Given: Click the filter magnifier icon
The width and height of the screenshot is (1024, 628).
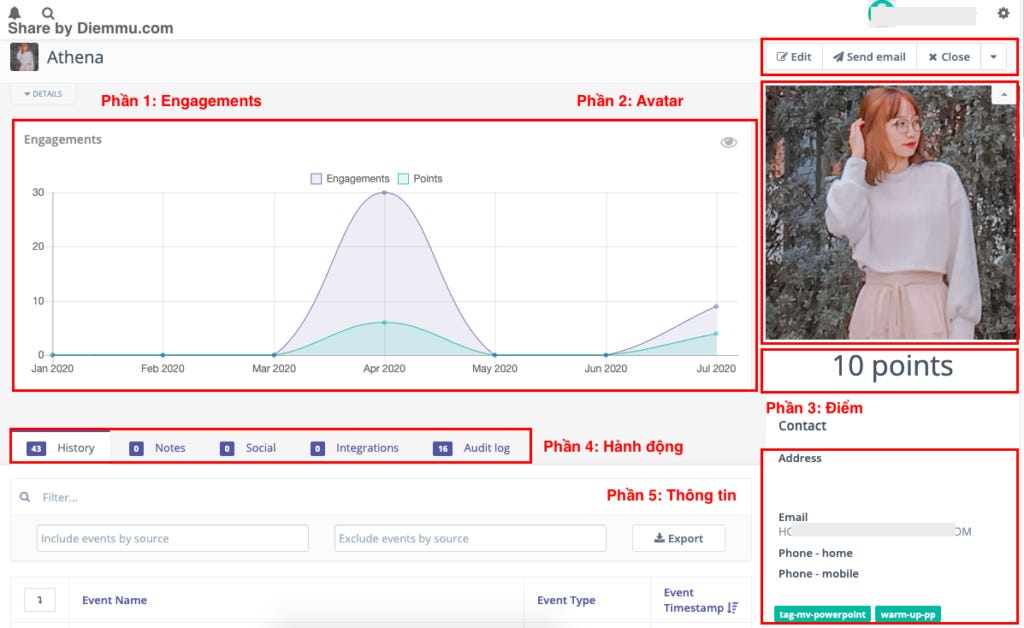Looking at the screenshot, I should pyautogui.click(x=25, y=497).
